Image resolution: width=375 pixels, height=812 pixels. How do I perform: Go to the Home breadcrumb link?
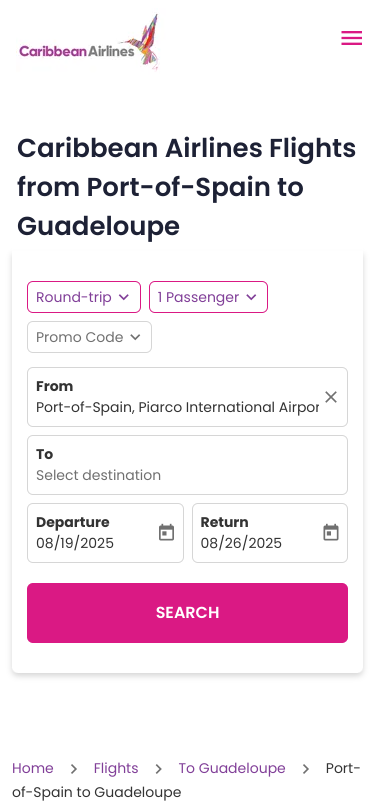coord(33,768)
